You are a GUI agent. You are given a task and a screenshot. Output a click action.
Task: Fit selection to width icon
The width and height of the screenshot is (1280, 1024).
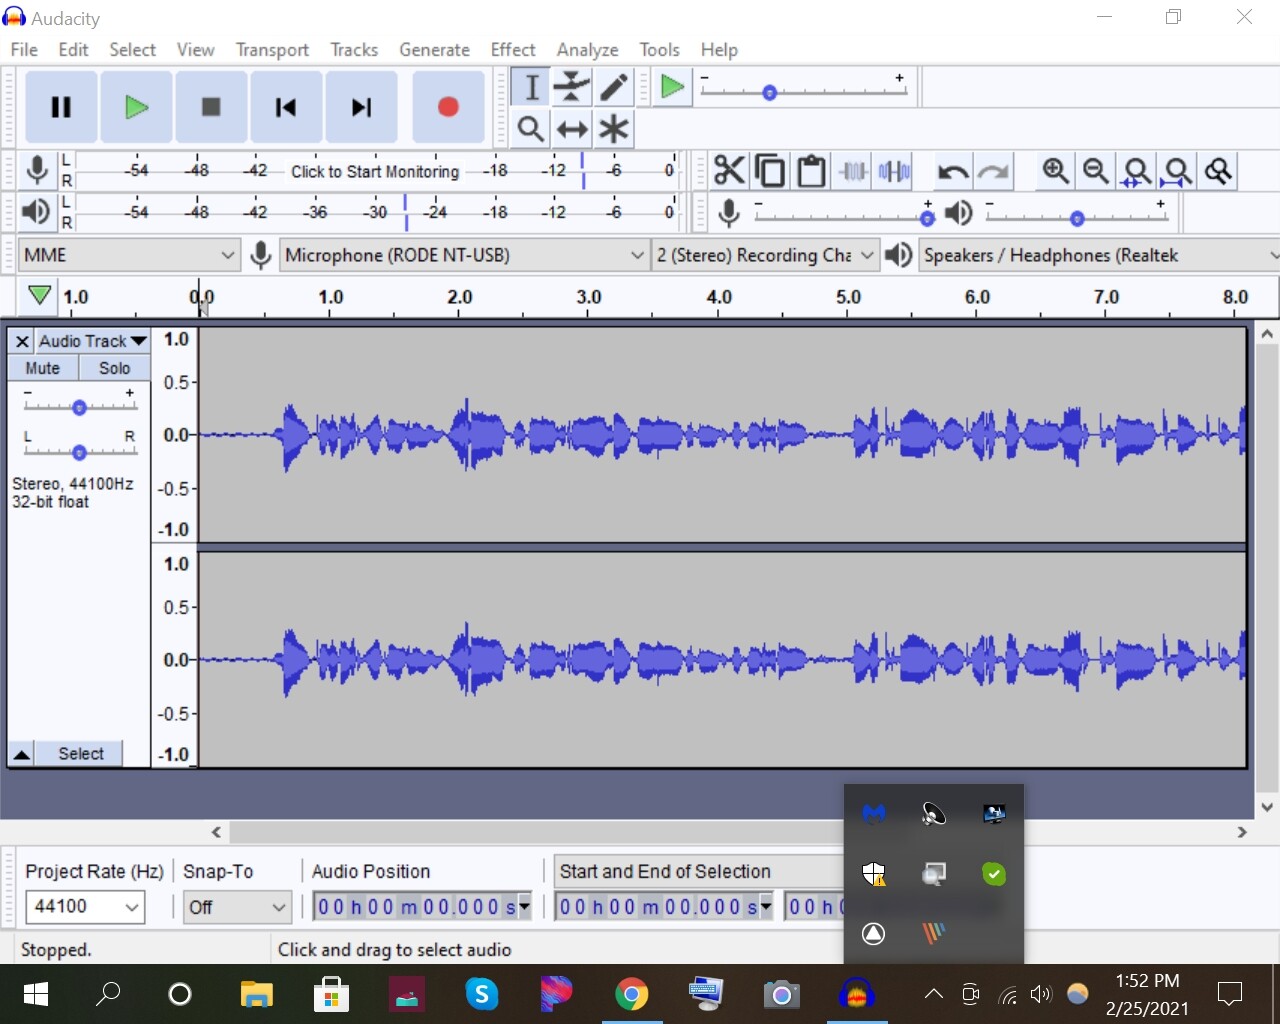coord(1137,171)
